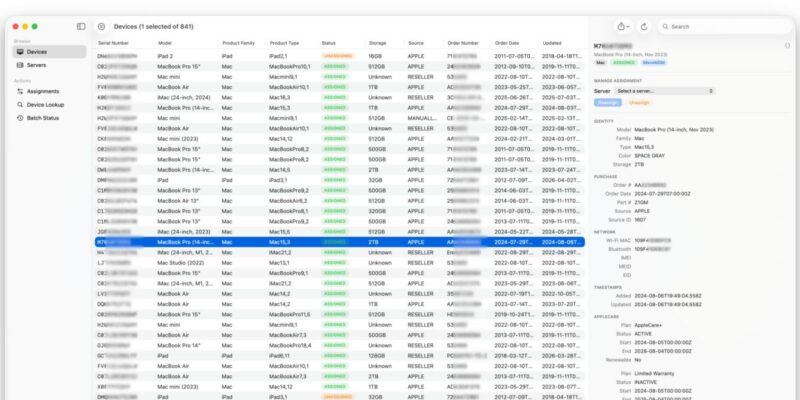The image size is (800, 400).
Task: Click the 'MacBookPro9,1' product type cell
Action: coord(288,273)
